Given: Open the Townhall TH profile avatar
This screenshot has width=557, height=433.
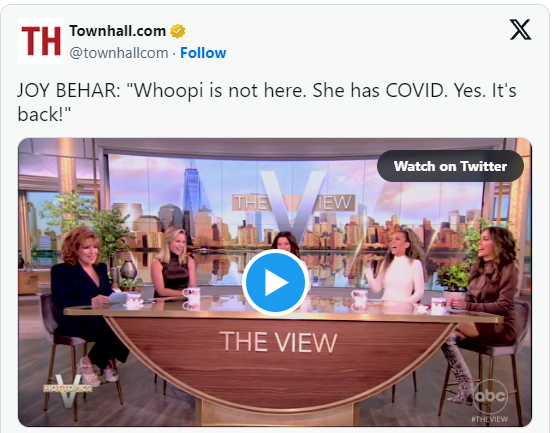Looking at the screenshot, I should click(x=41, y=41).
